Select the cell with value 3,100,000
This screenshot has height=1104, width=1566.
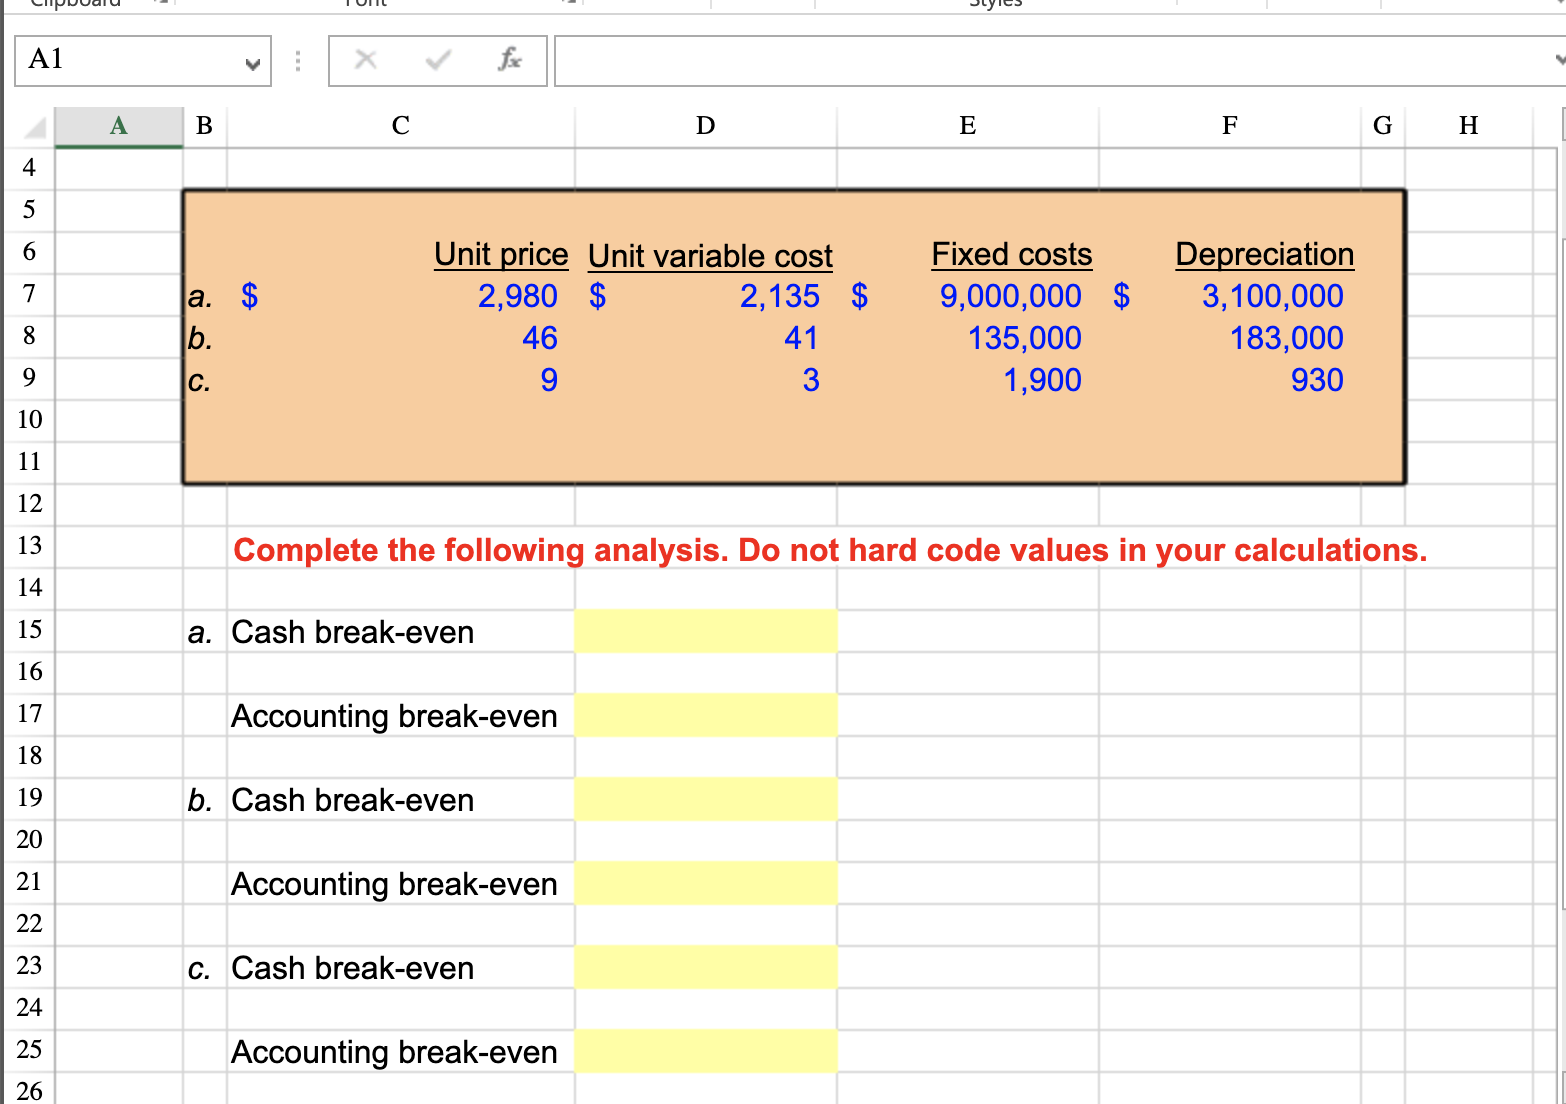1230,296
